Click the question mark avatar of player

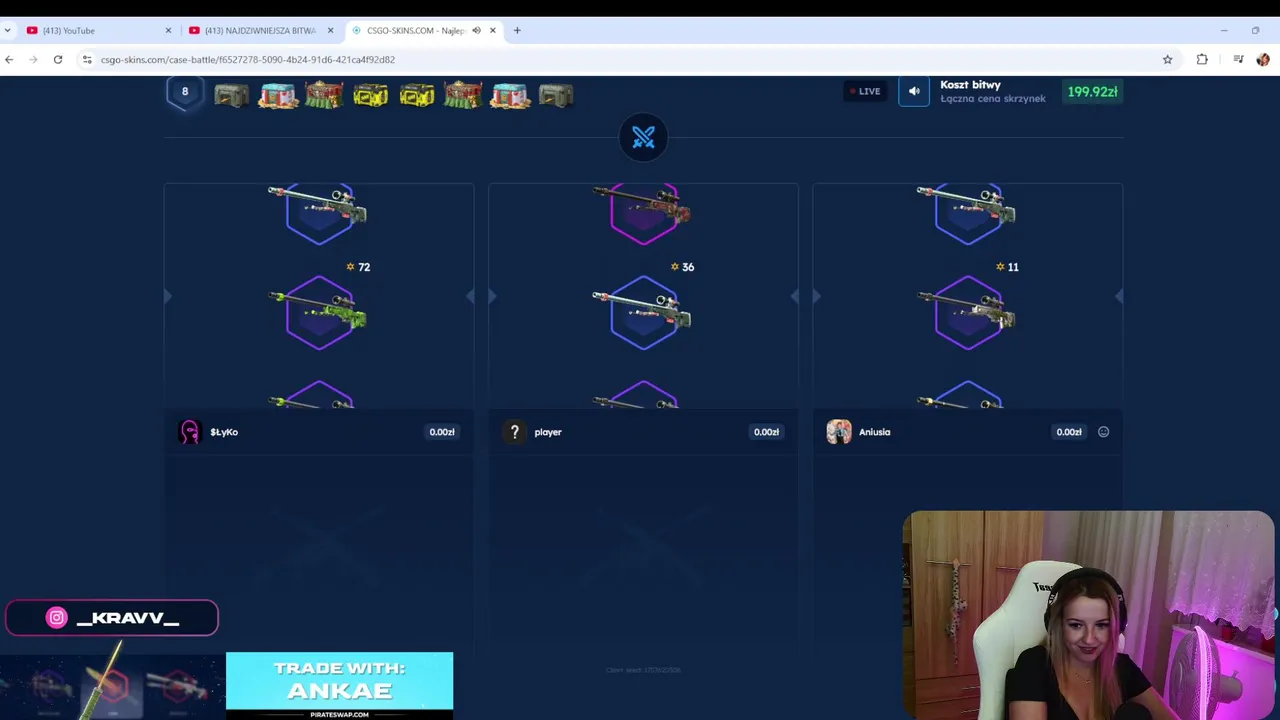point(514,432)
